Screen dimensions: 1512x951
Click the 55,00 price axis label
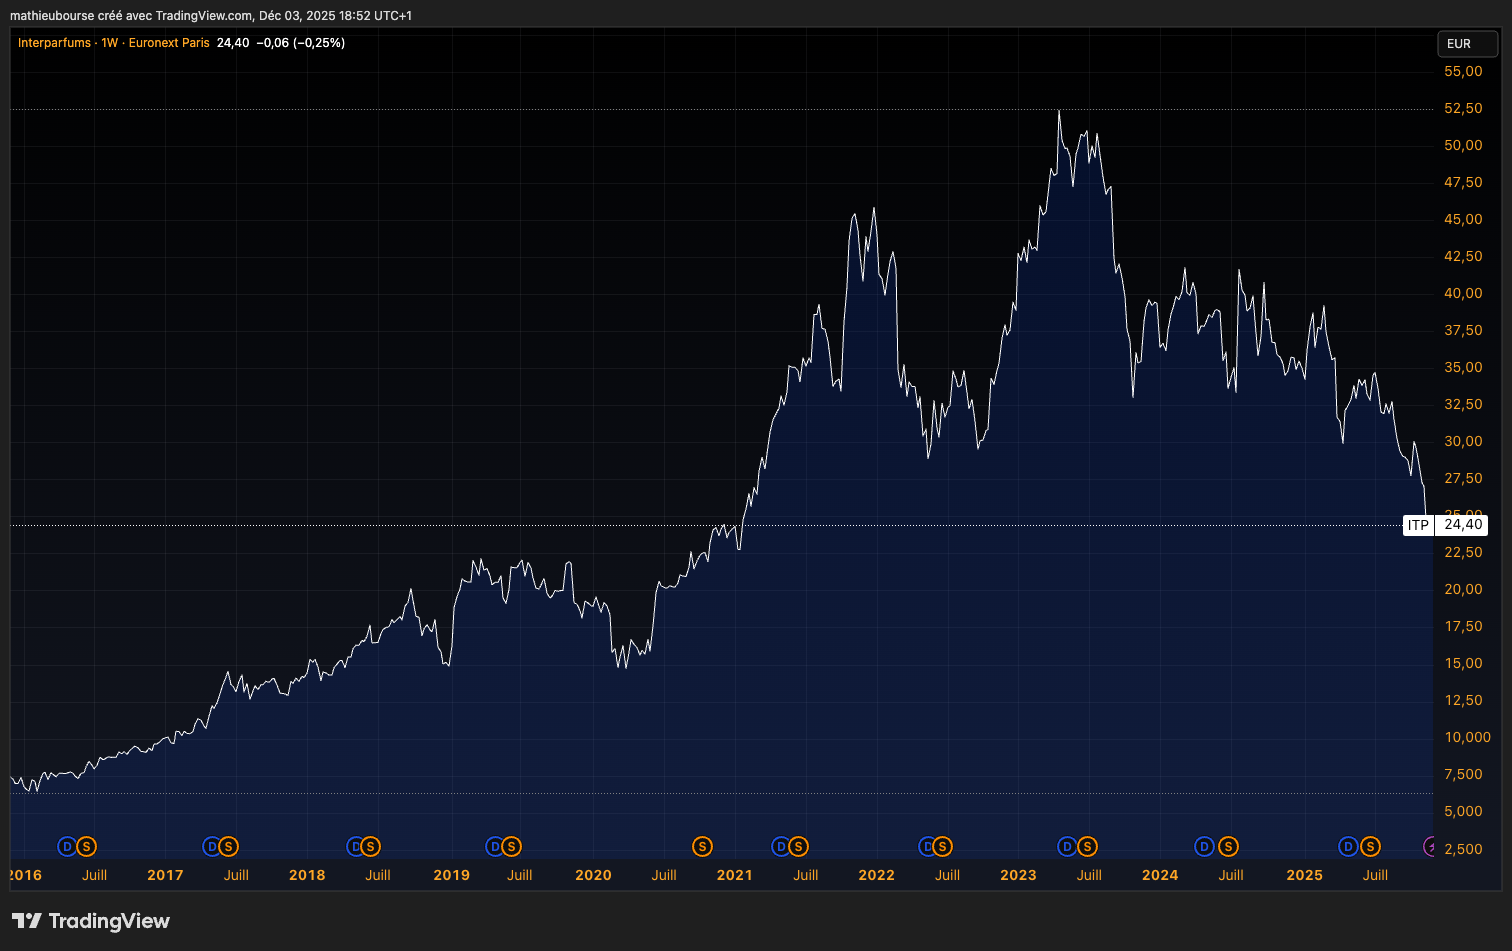(x=1463, y=71)
